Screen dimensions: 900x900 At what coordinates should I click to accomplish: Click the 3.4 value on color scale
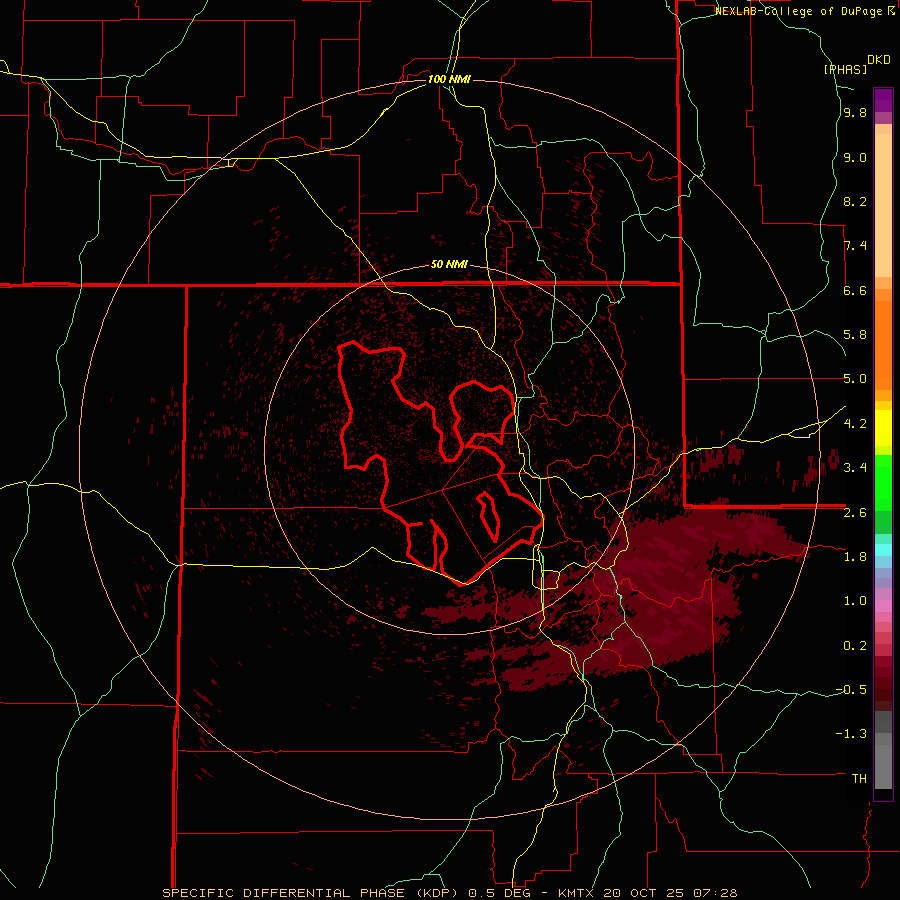pyautogui.click(x=855, y=468)
